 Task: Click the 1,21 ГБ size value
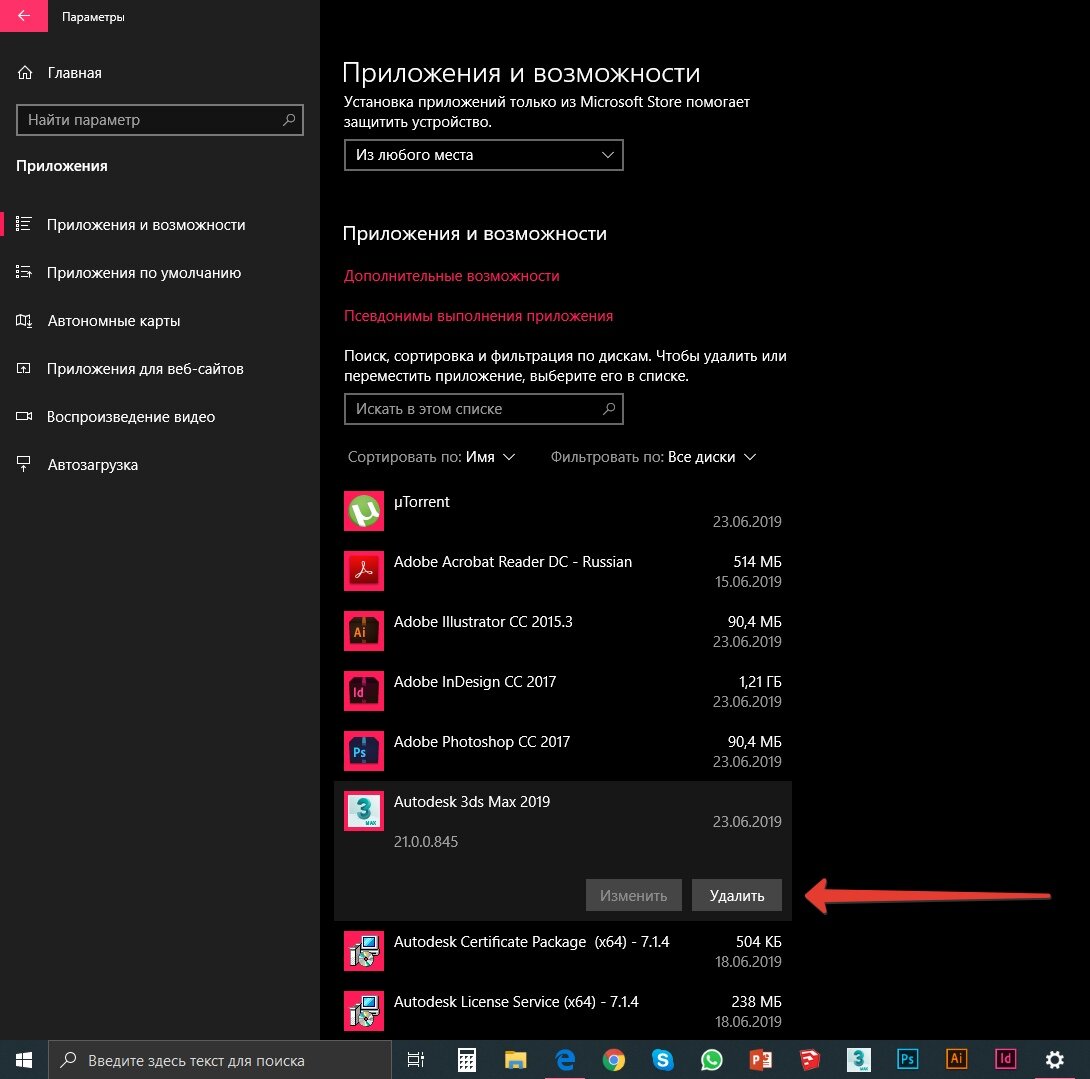click(x=760, y=682)
